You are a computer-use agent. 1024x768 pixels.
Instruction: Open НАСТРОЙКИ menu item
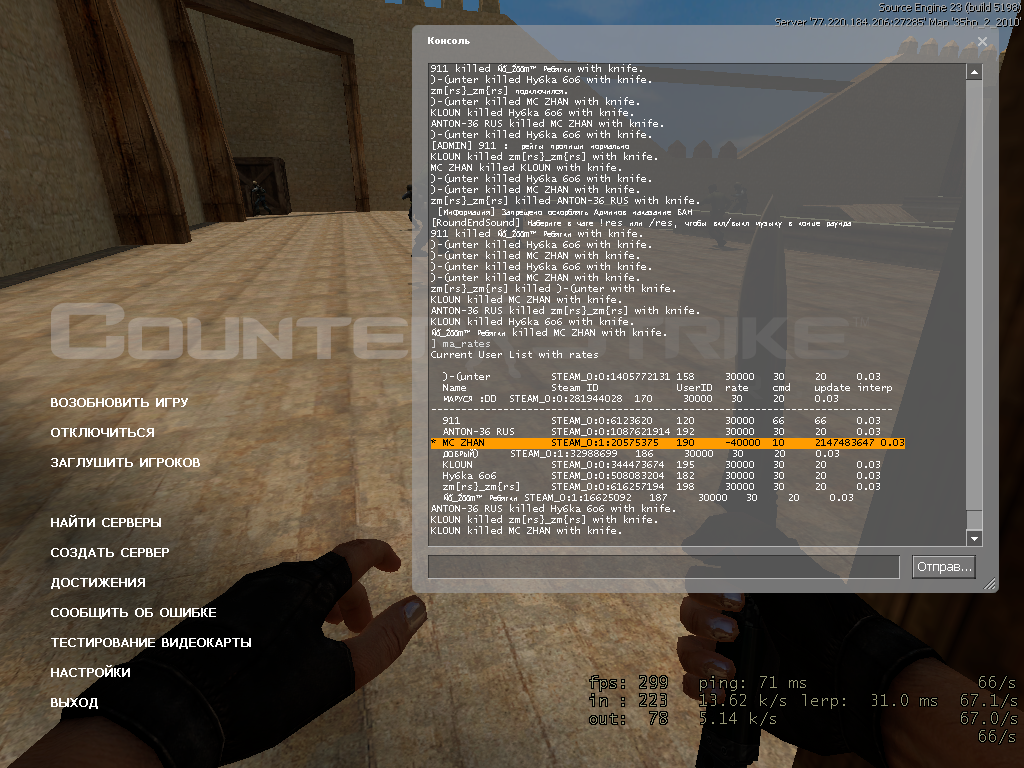[90, 673]
